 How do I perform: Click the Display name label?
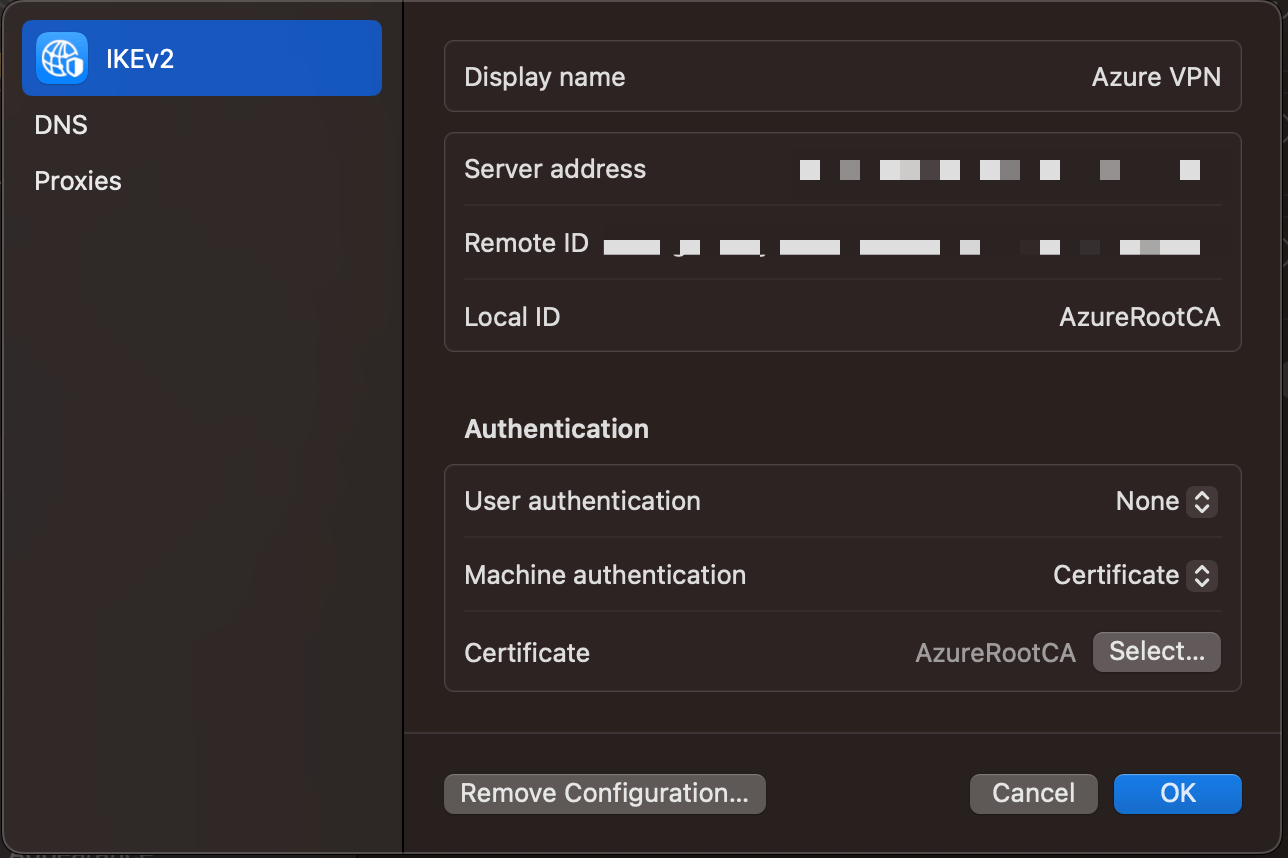[545, 77]
